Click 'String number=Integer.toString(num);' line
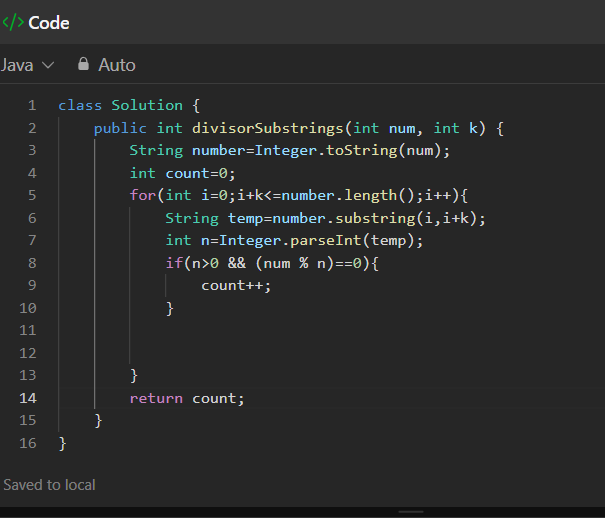Viewport: 605px width, 518px height. click(290, 150)
